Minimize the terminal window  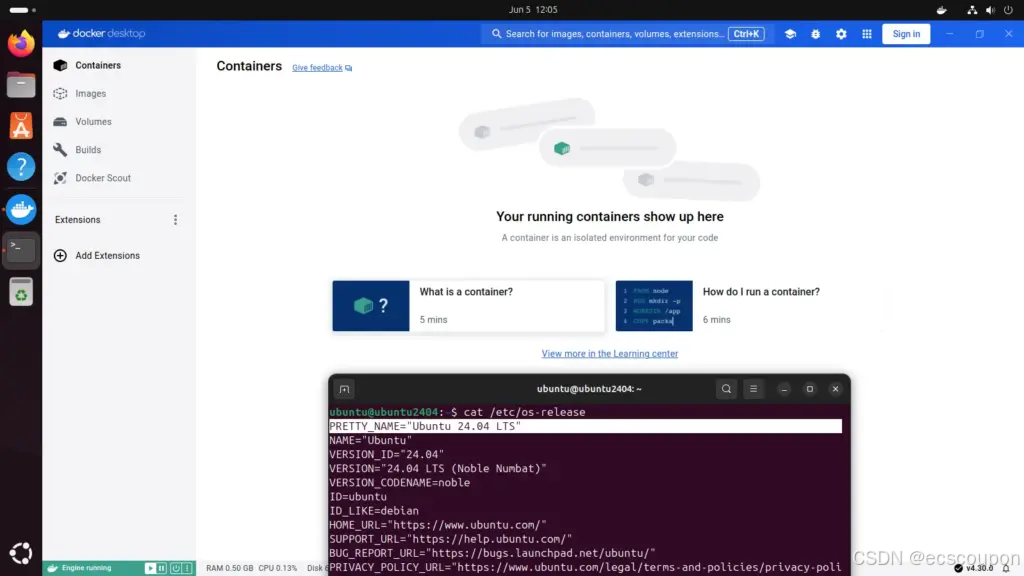(784, 389)
